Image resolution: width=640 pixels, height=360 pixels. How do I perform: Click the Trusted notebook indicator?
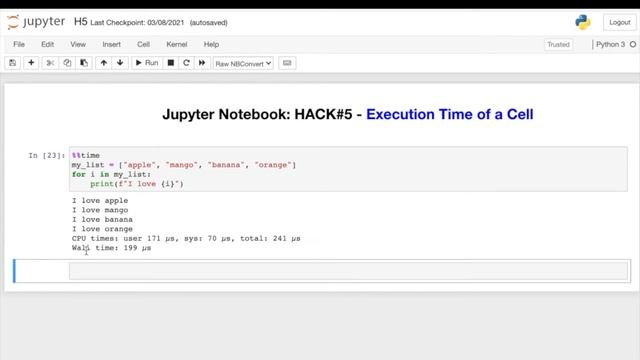point(558,44)
